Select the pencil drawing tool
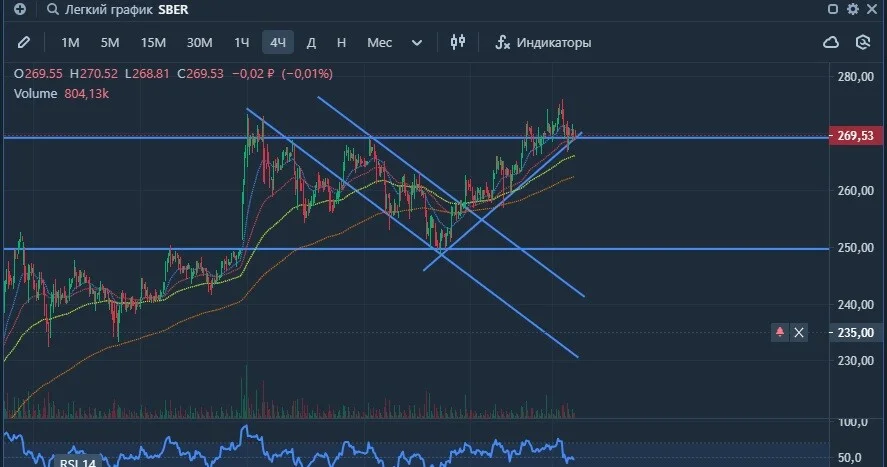Viewport: 887px width, 467px height. point(23,42)
